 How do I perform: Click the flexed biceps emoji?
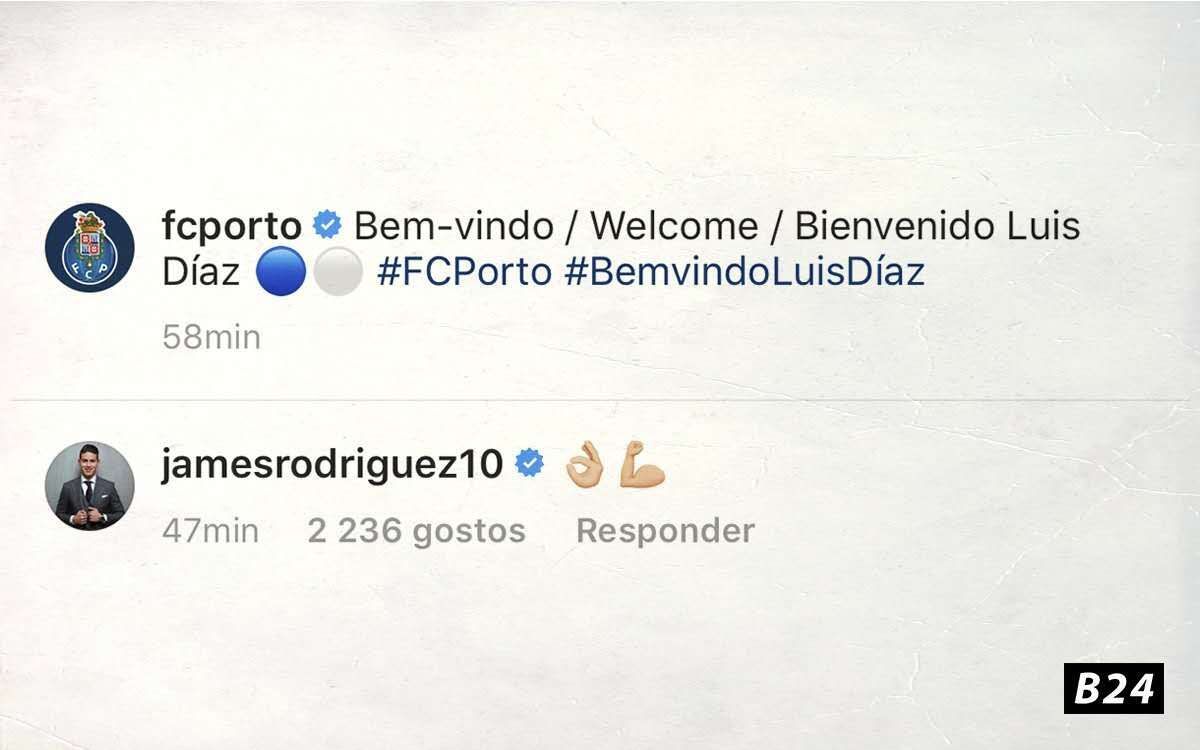coord(642,466)
